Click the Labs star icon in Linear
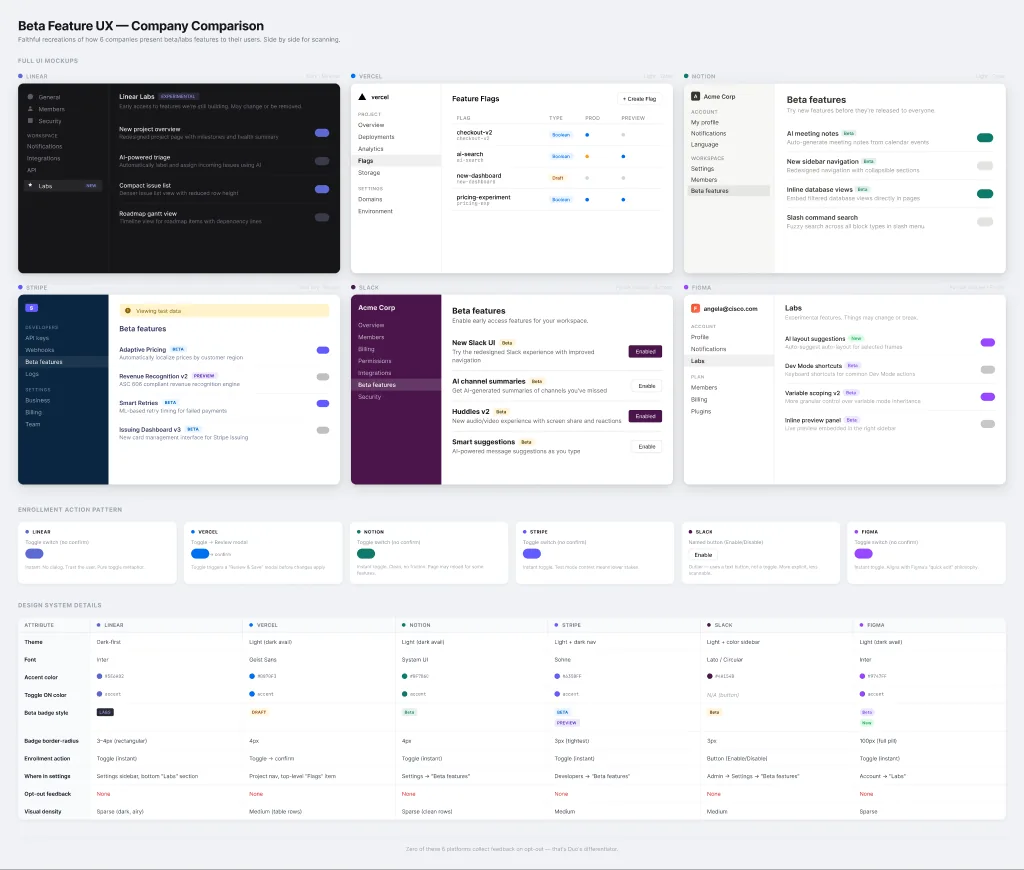This screenshot has width=1024, height=870. pyautogui.click(x=30, y=185)
